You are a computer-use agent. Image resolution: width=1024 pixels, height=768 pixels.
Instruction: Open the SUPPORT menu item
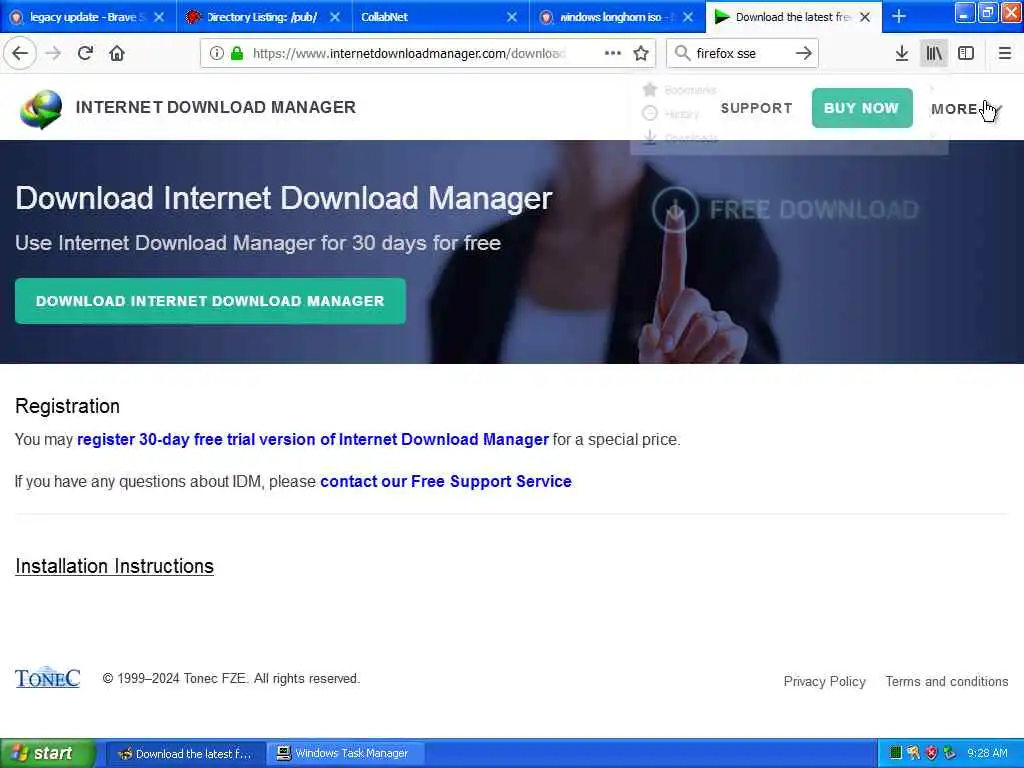coord(756,108)
